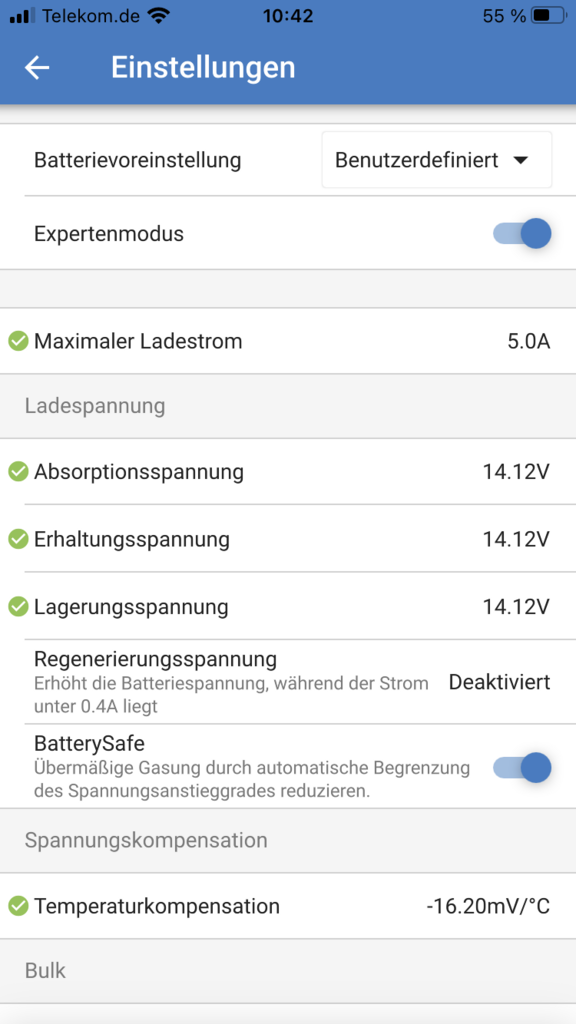
Task: Edit the Erhaltungsspannung 14.12V value
Action: click(x=517, y=539)
